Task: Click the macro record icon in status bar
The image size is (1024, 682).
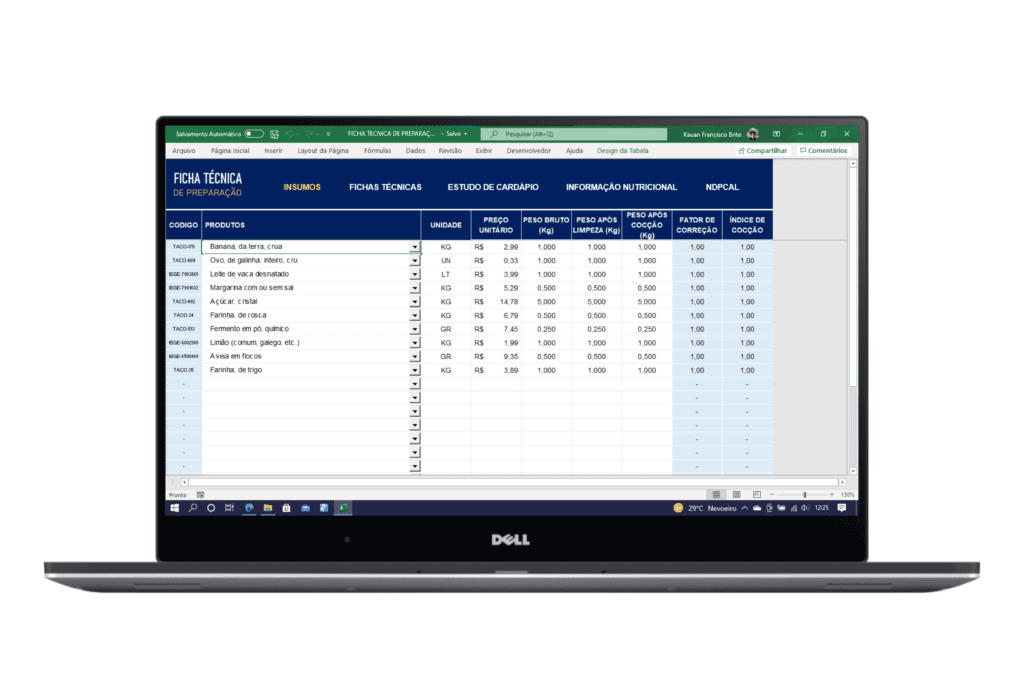Action: tap(200, 495)
